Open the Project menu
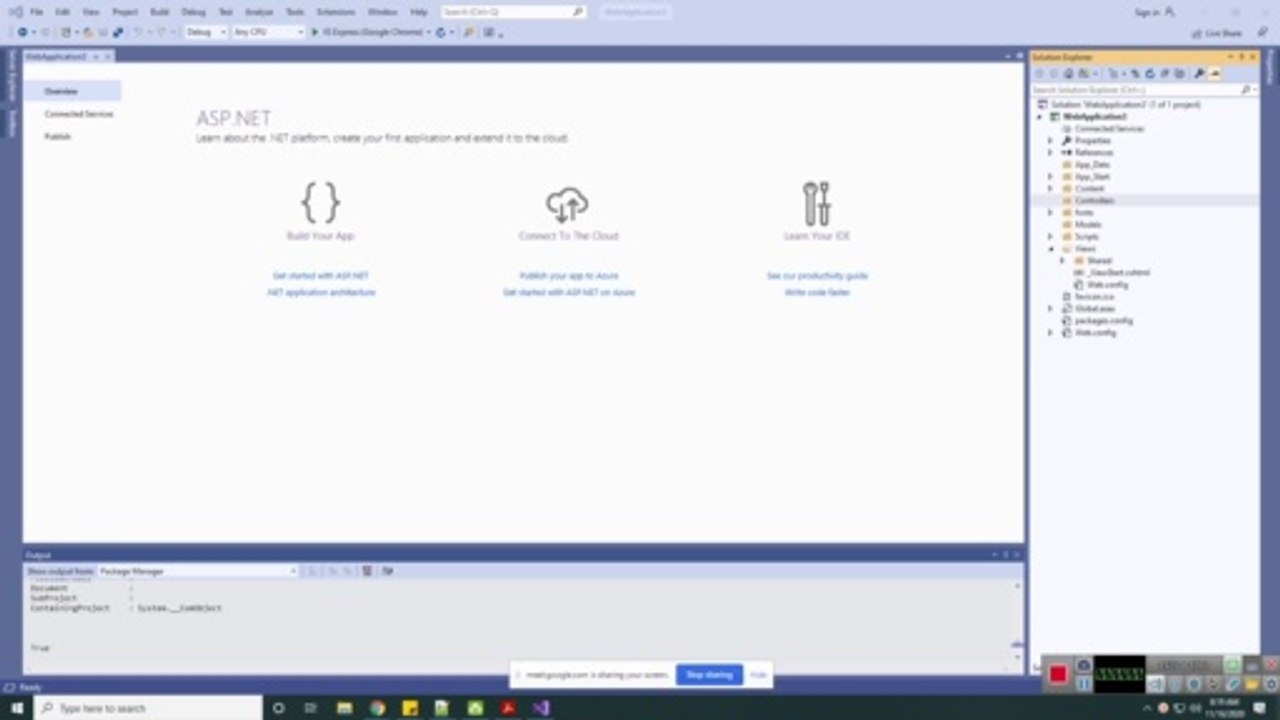Viewport: 1280px width, 720px height. [x=125, y=12]
